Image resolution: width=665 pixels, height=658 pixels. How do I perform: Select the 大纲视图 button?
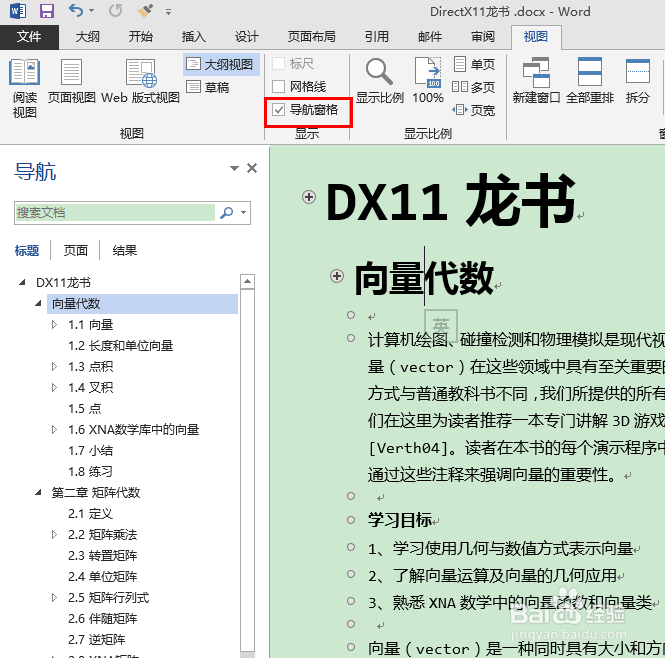221,64
